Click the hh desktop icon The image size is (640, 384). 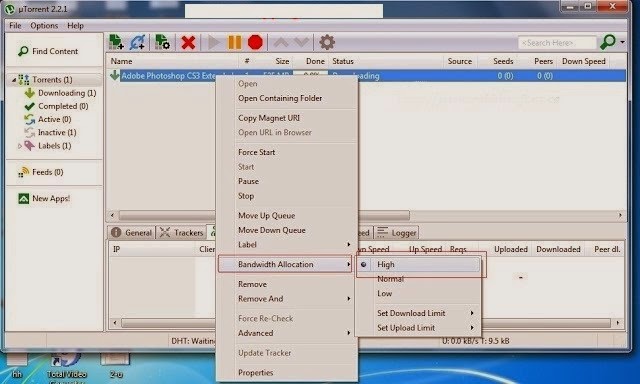[17, 366]
